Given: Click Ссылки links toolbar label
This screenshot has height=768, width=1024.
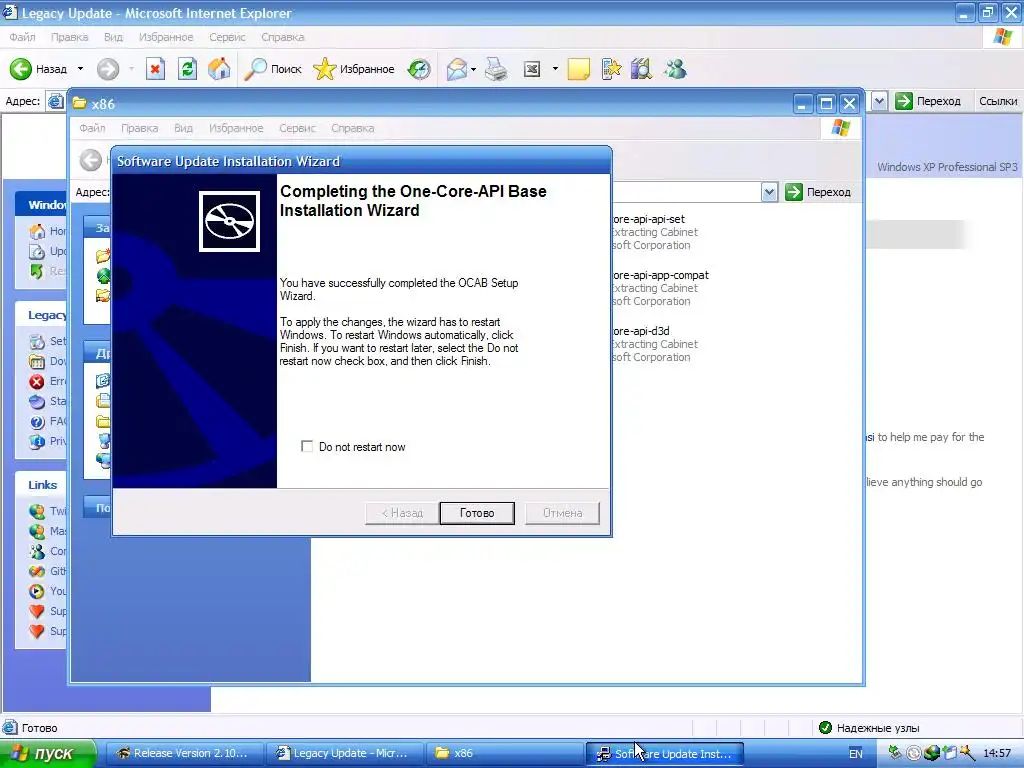Looking at the screenshot, I should [998, 101].
